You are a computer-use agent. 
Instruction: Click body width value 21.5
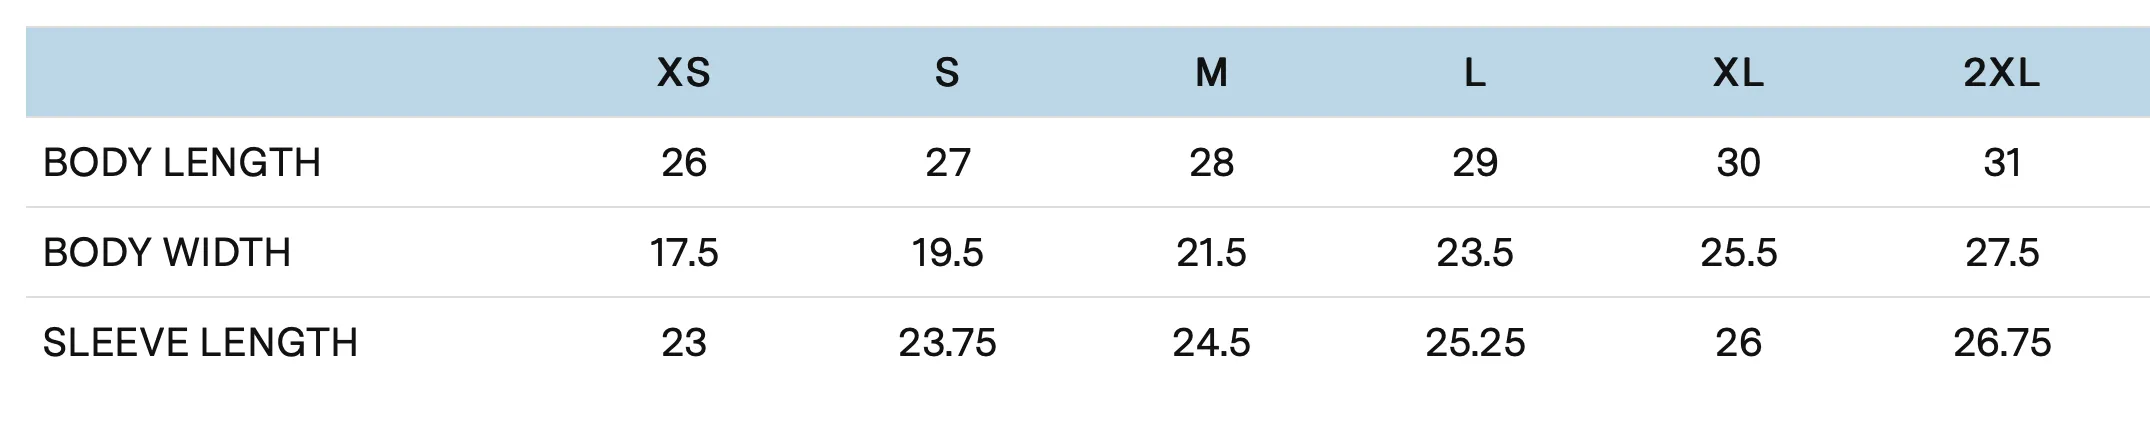(x=1211, y=253)
